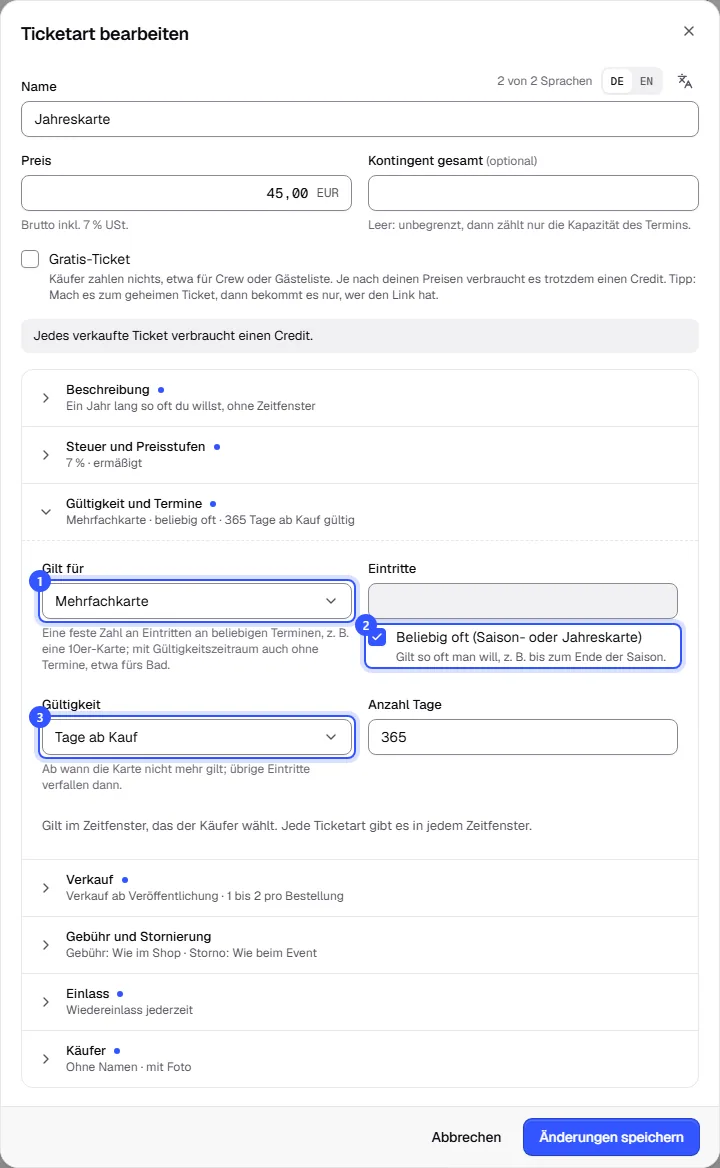Uncheck Beliebig oft (Saison- oder Jahreskarte)

tap(378, 638)
